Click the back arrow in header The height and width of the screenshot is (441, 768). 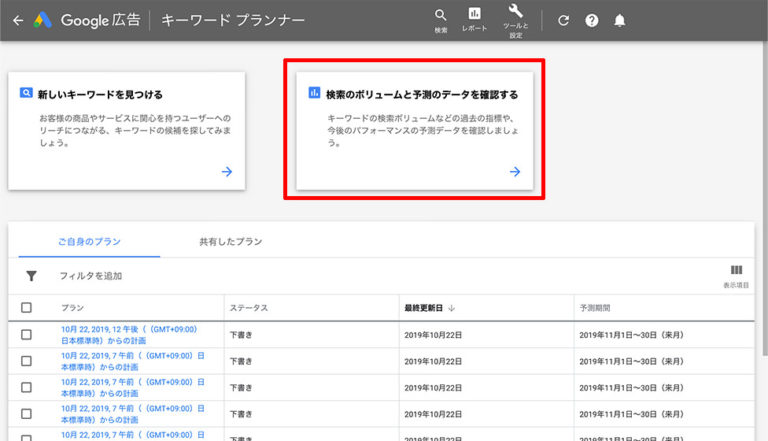coord(18,21)
